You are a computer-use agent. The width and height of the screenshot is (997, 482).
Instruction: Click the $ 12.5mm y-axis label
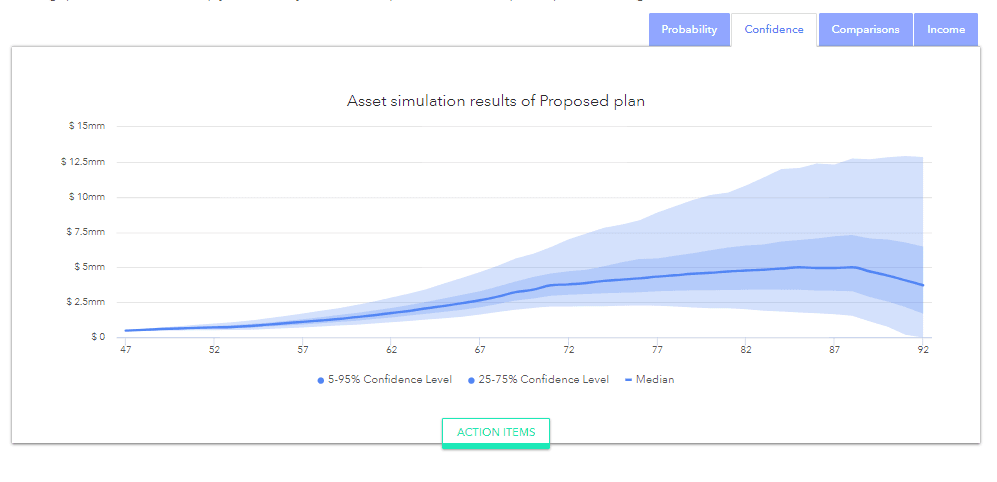coord(84,162)
